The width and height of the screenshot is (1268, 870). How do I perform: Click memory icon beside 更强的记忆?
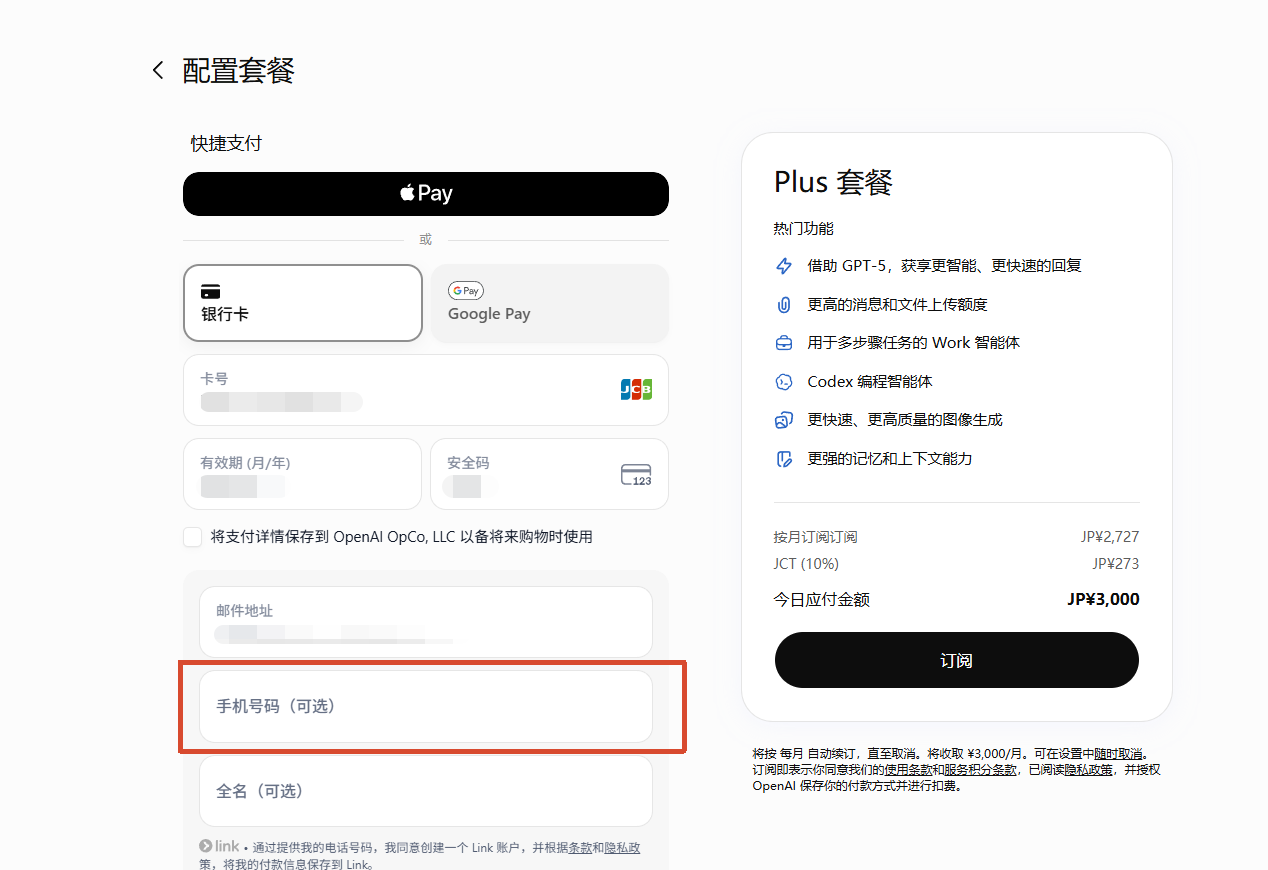tap(784, 459)
